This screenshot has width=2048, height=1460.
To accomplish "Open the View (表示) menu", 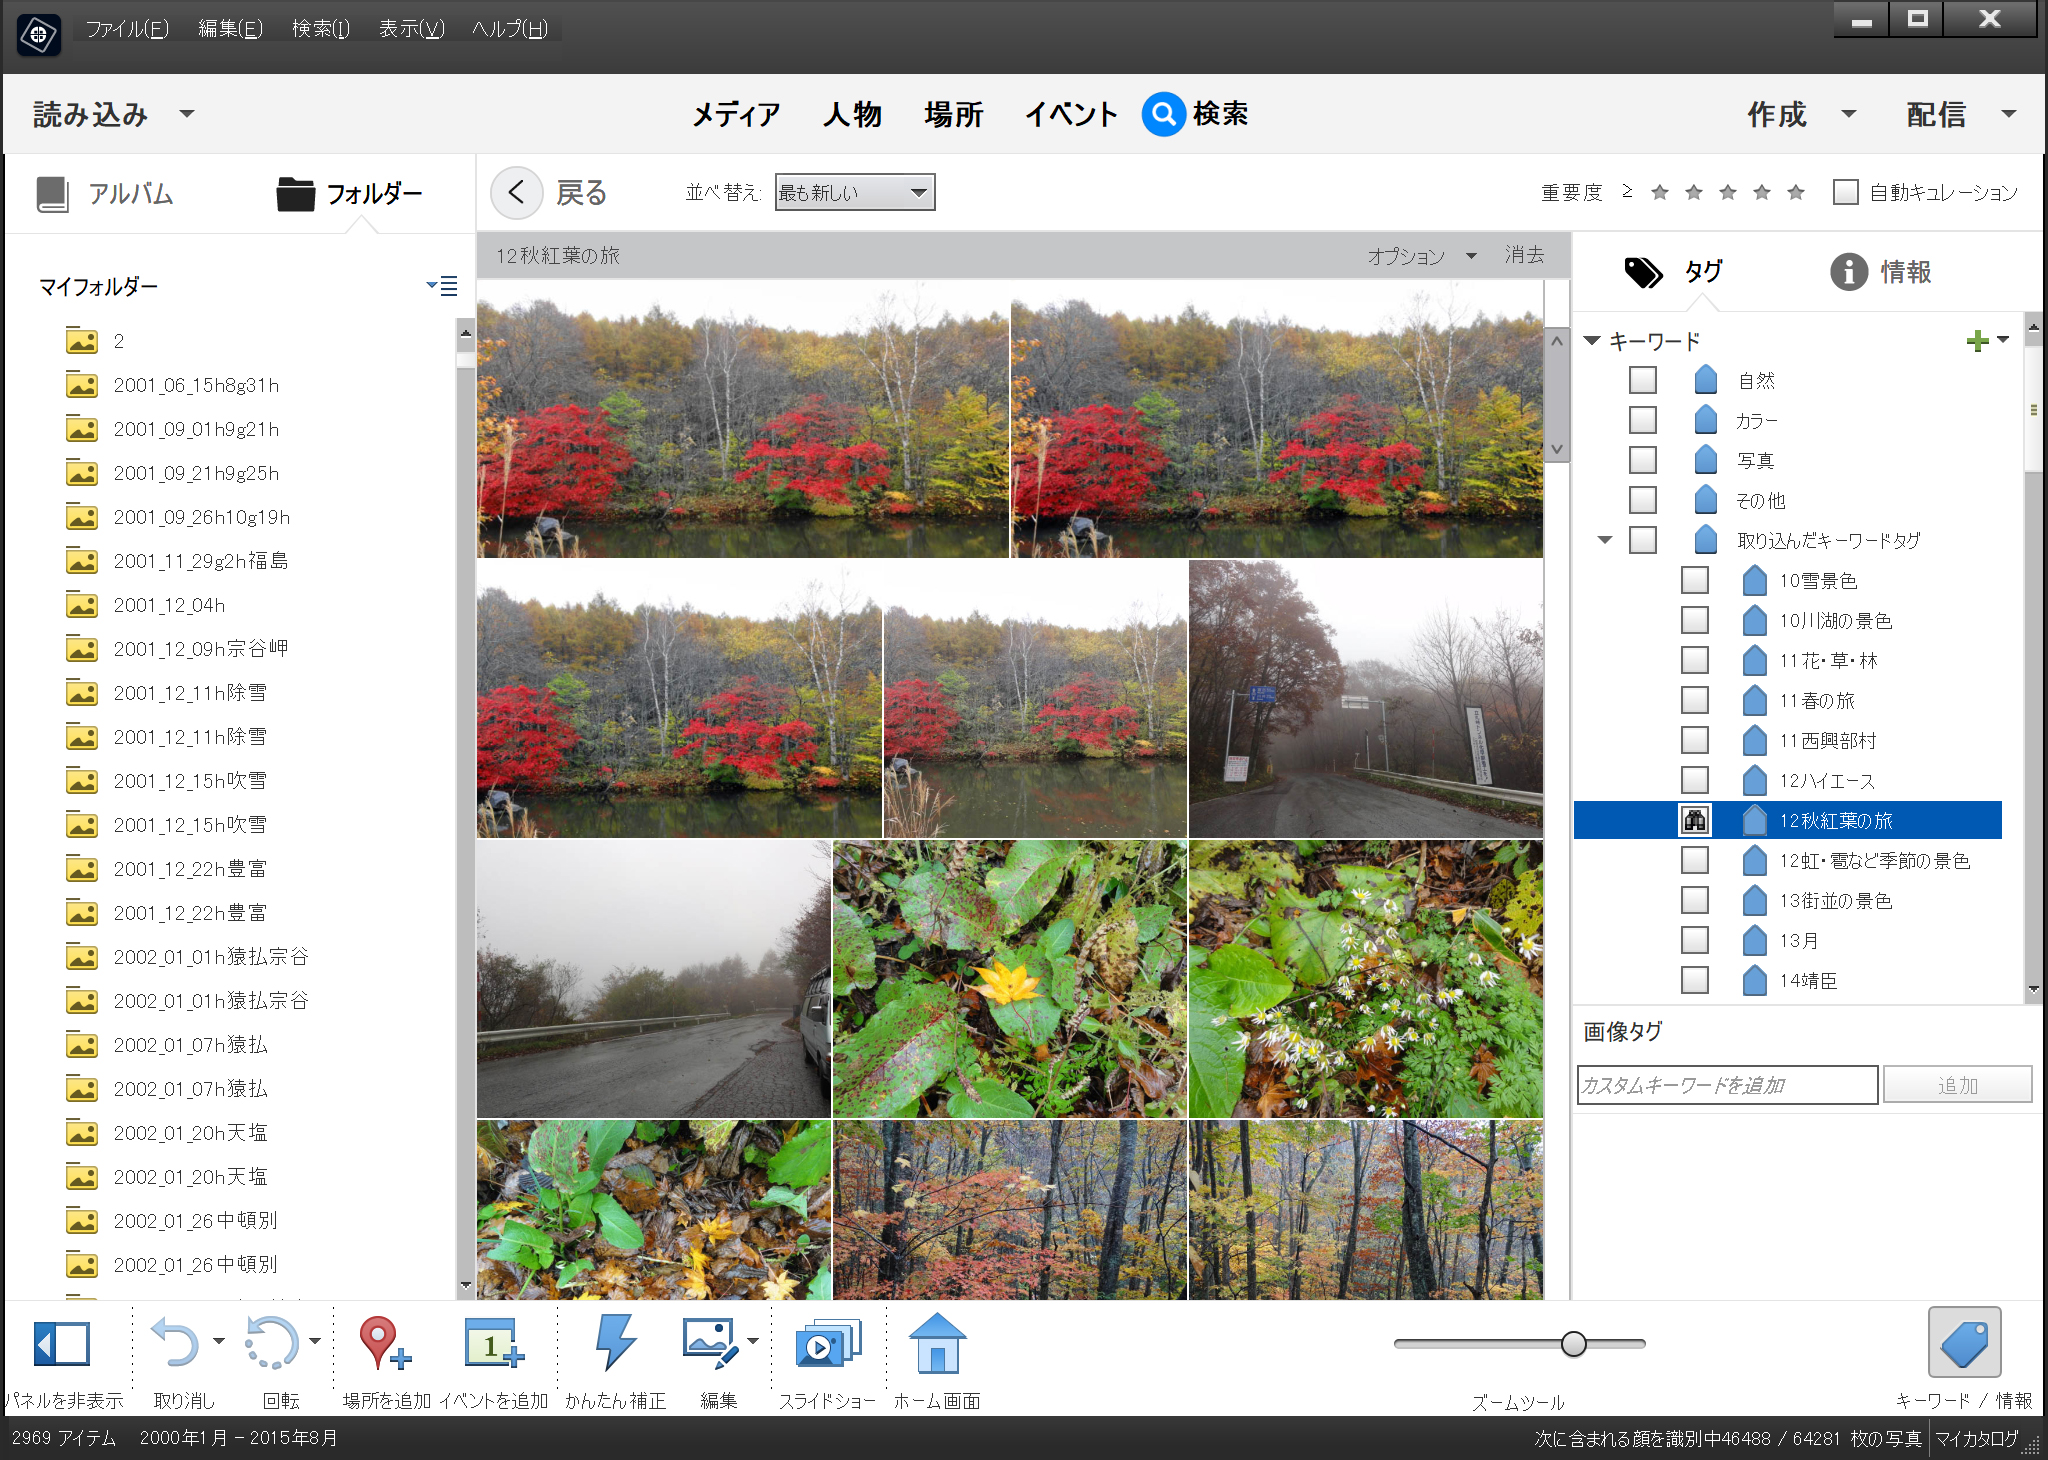I will point(411,28).
